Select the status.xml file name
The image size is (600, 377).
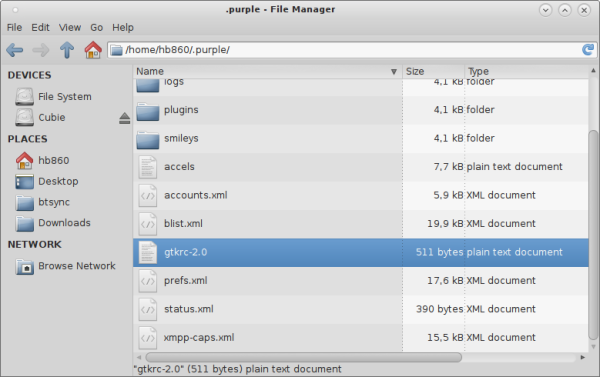point(189,309)
